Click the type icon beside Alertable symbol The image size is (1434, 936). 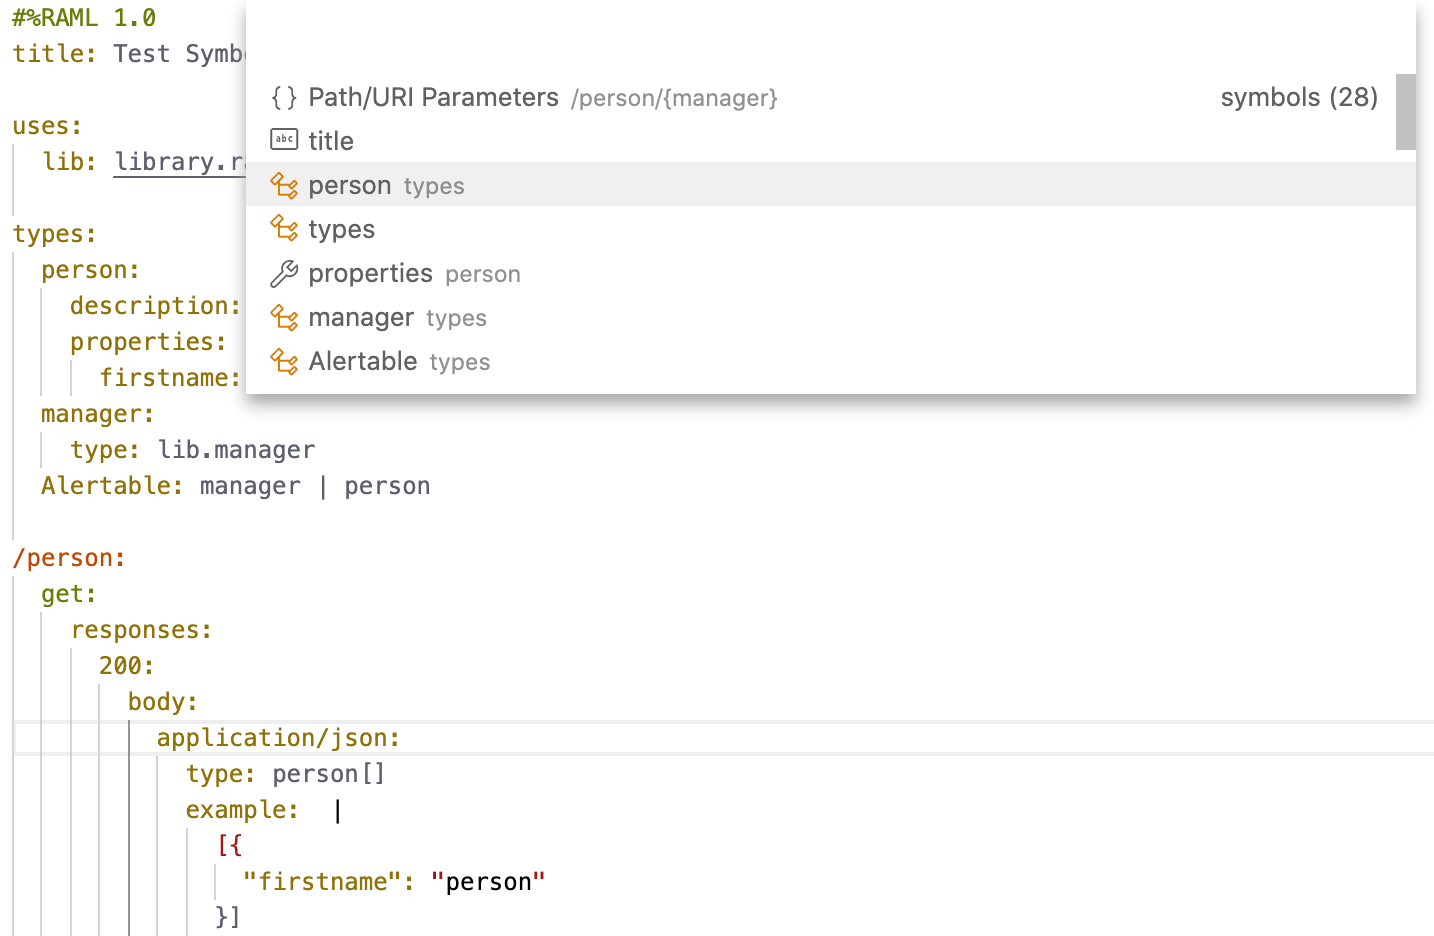(x=283, y=361)
